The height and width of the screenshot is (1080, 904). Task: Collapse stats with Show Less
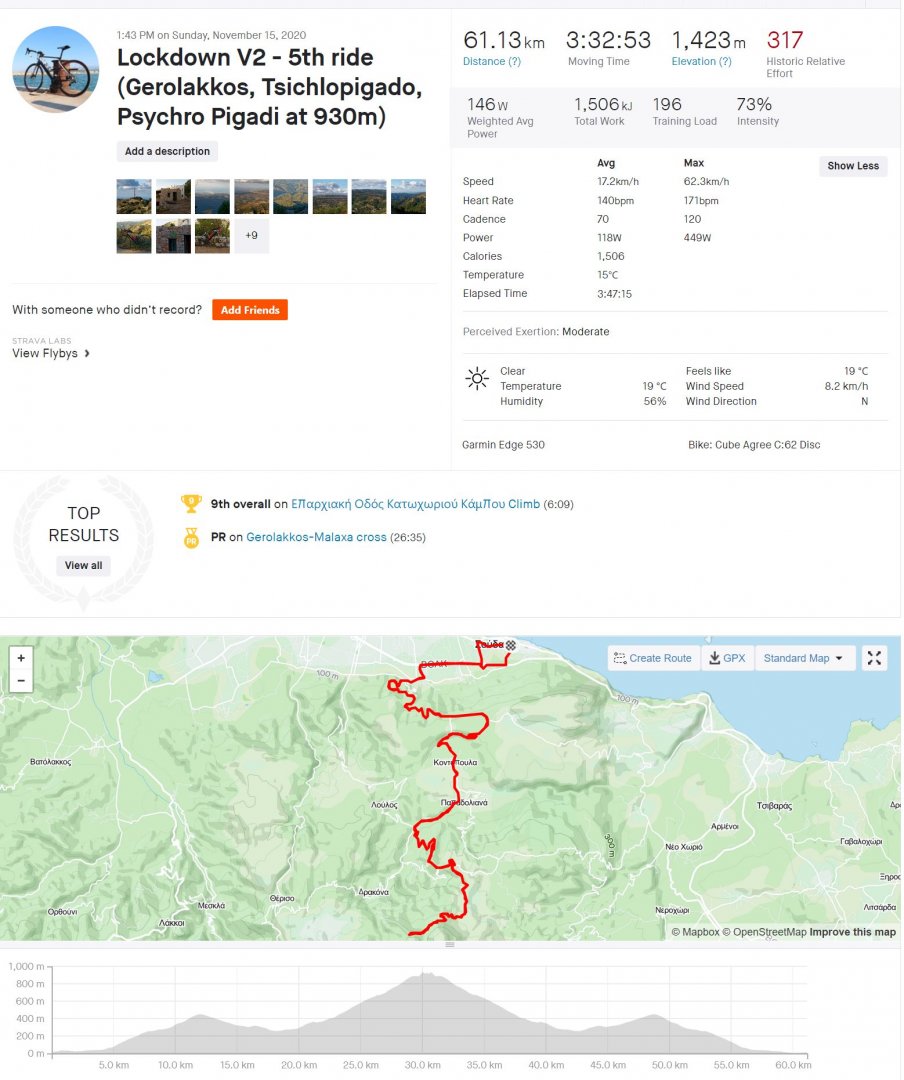[x=853, y=166]
